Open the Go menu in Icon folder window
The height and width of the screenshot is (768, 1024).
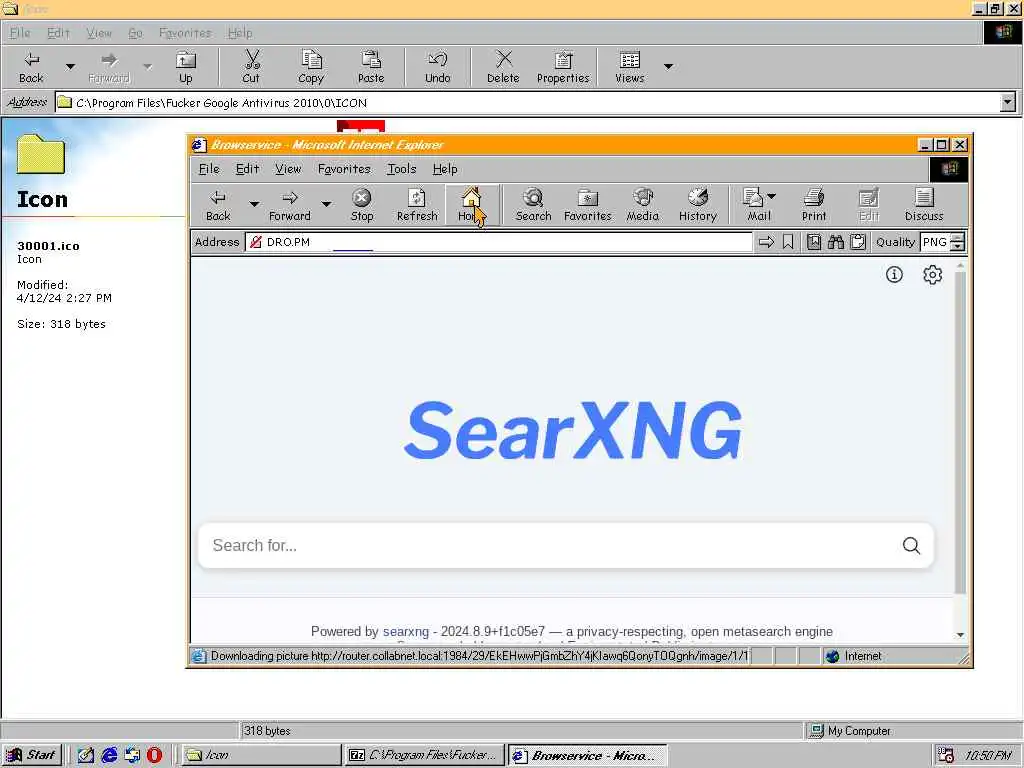(x=135, y=33)
